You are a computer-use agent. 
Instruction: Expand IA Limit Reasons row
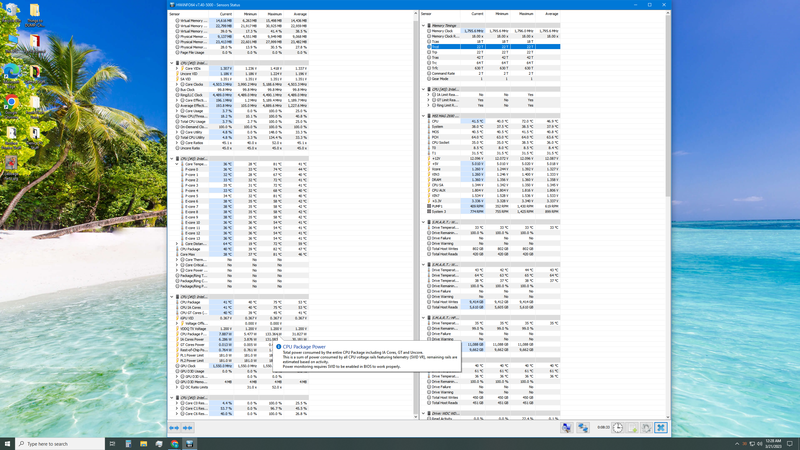(429, 95)
